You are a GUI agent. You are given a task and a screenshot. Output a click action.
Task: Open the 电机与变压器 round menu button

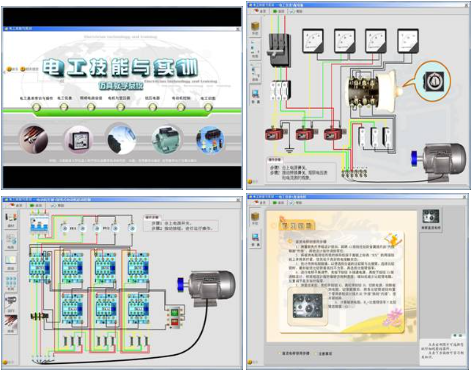point(121,107)
